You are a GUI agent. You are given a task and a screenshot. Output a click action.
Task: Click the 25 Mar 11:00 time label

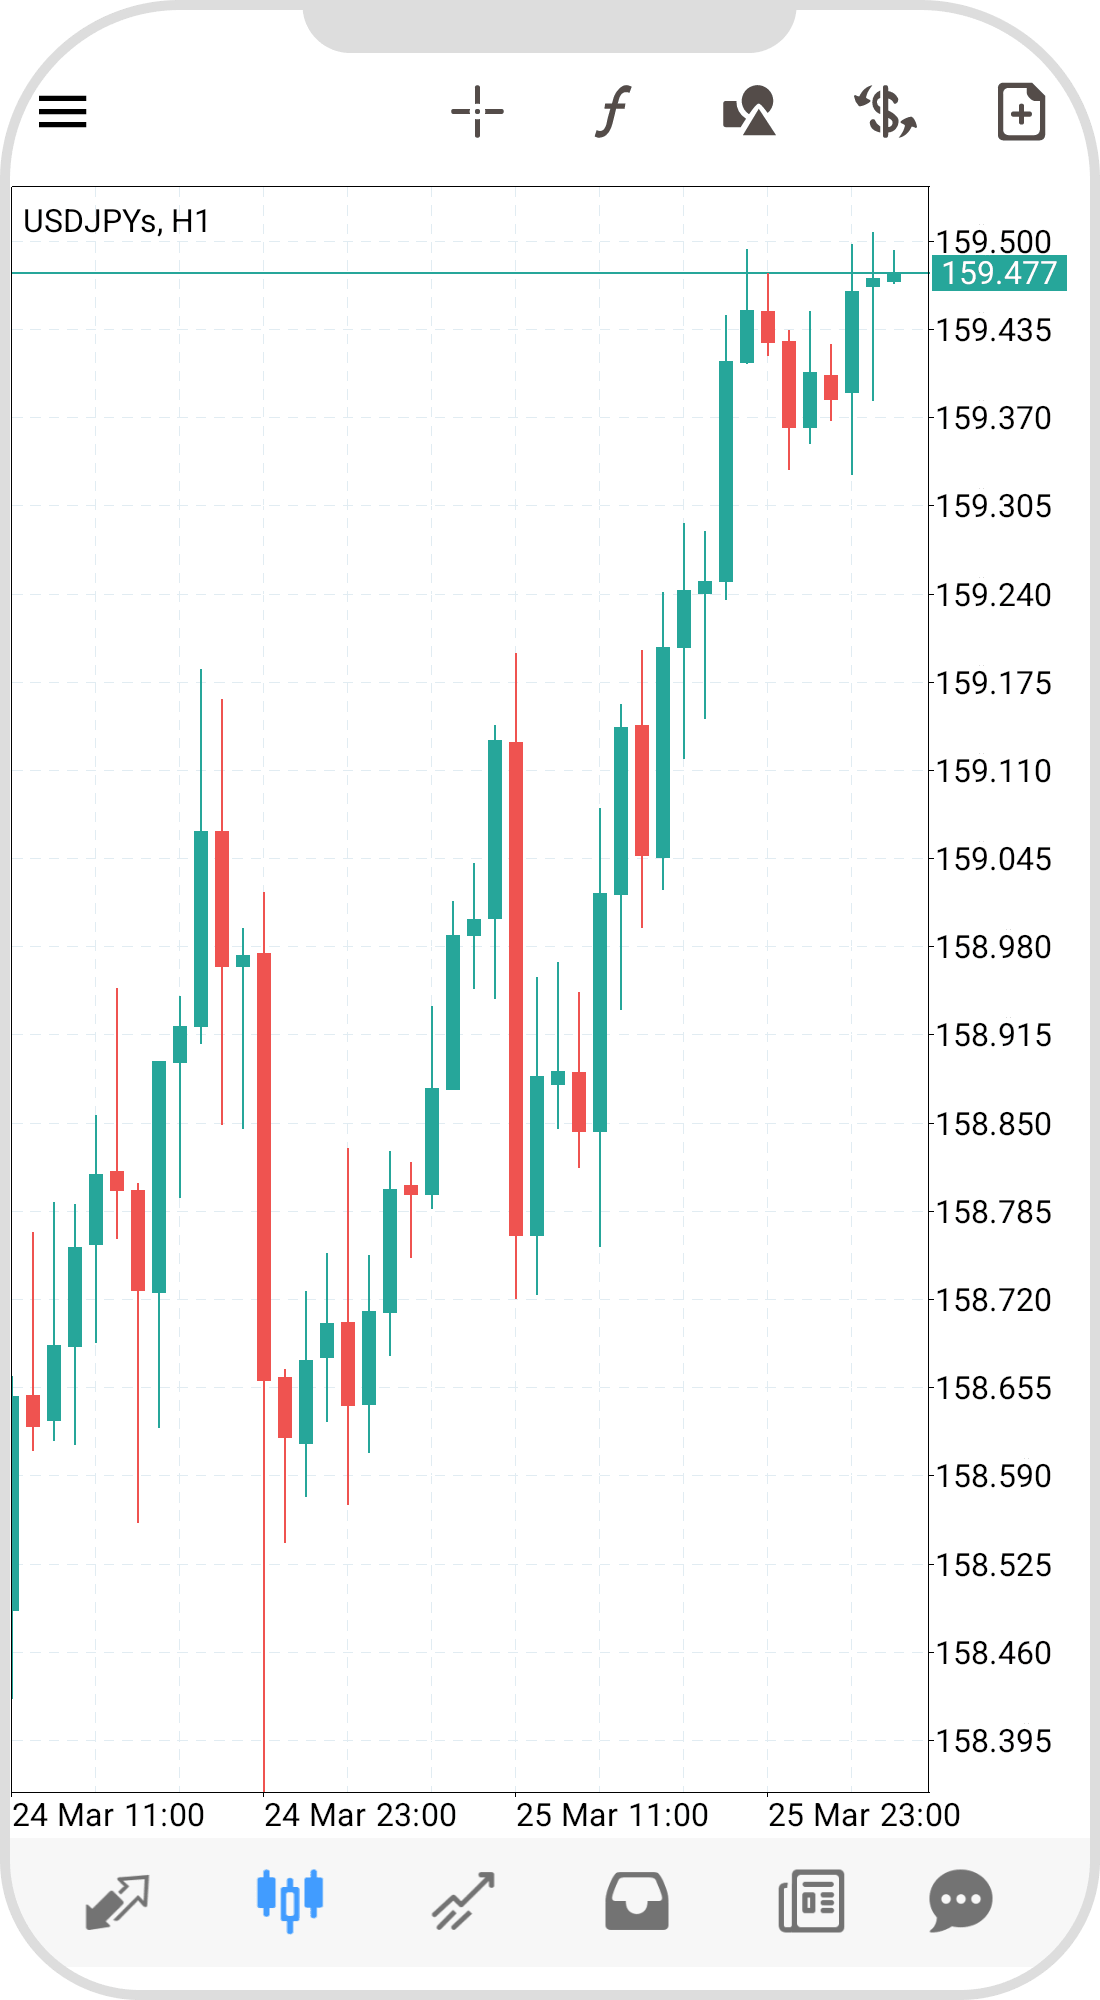612,1814
